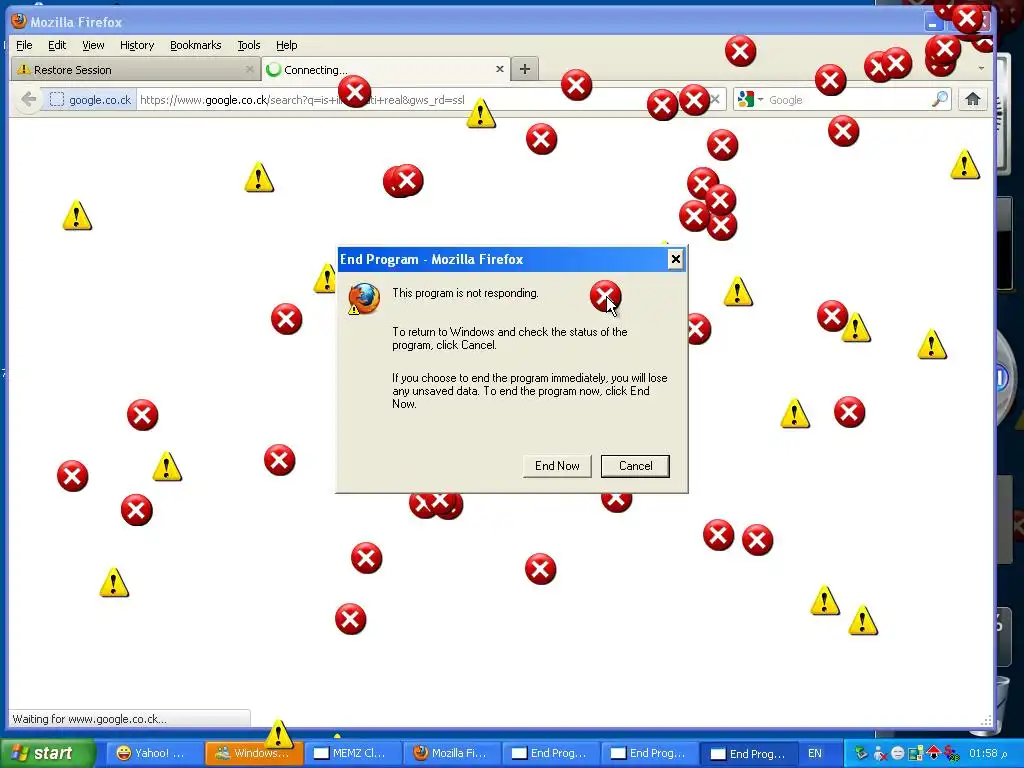This screenshot has width=1024, height=768.
Task: Click End Now in the dialog
Action: 557,466
